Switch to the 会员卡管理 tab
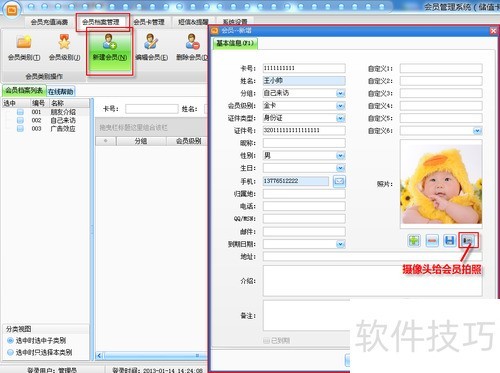Screen dimensions: 500x373 coord(149,22)
